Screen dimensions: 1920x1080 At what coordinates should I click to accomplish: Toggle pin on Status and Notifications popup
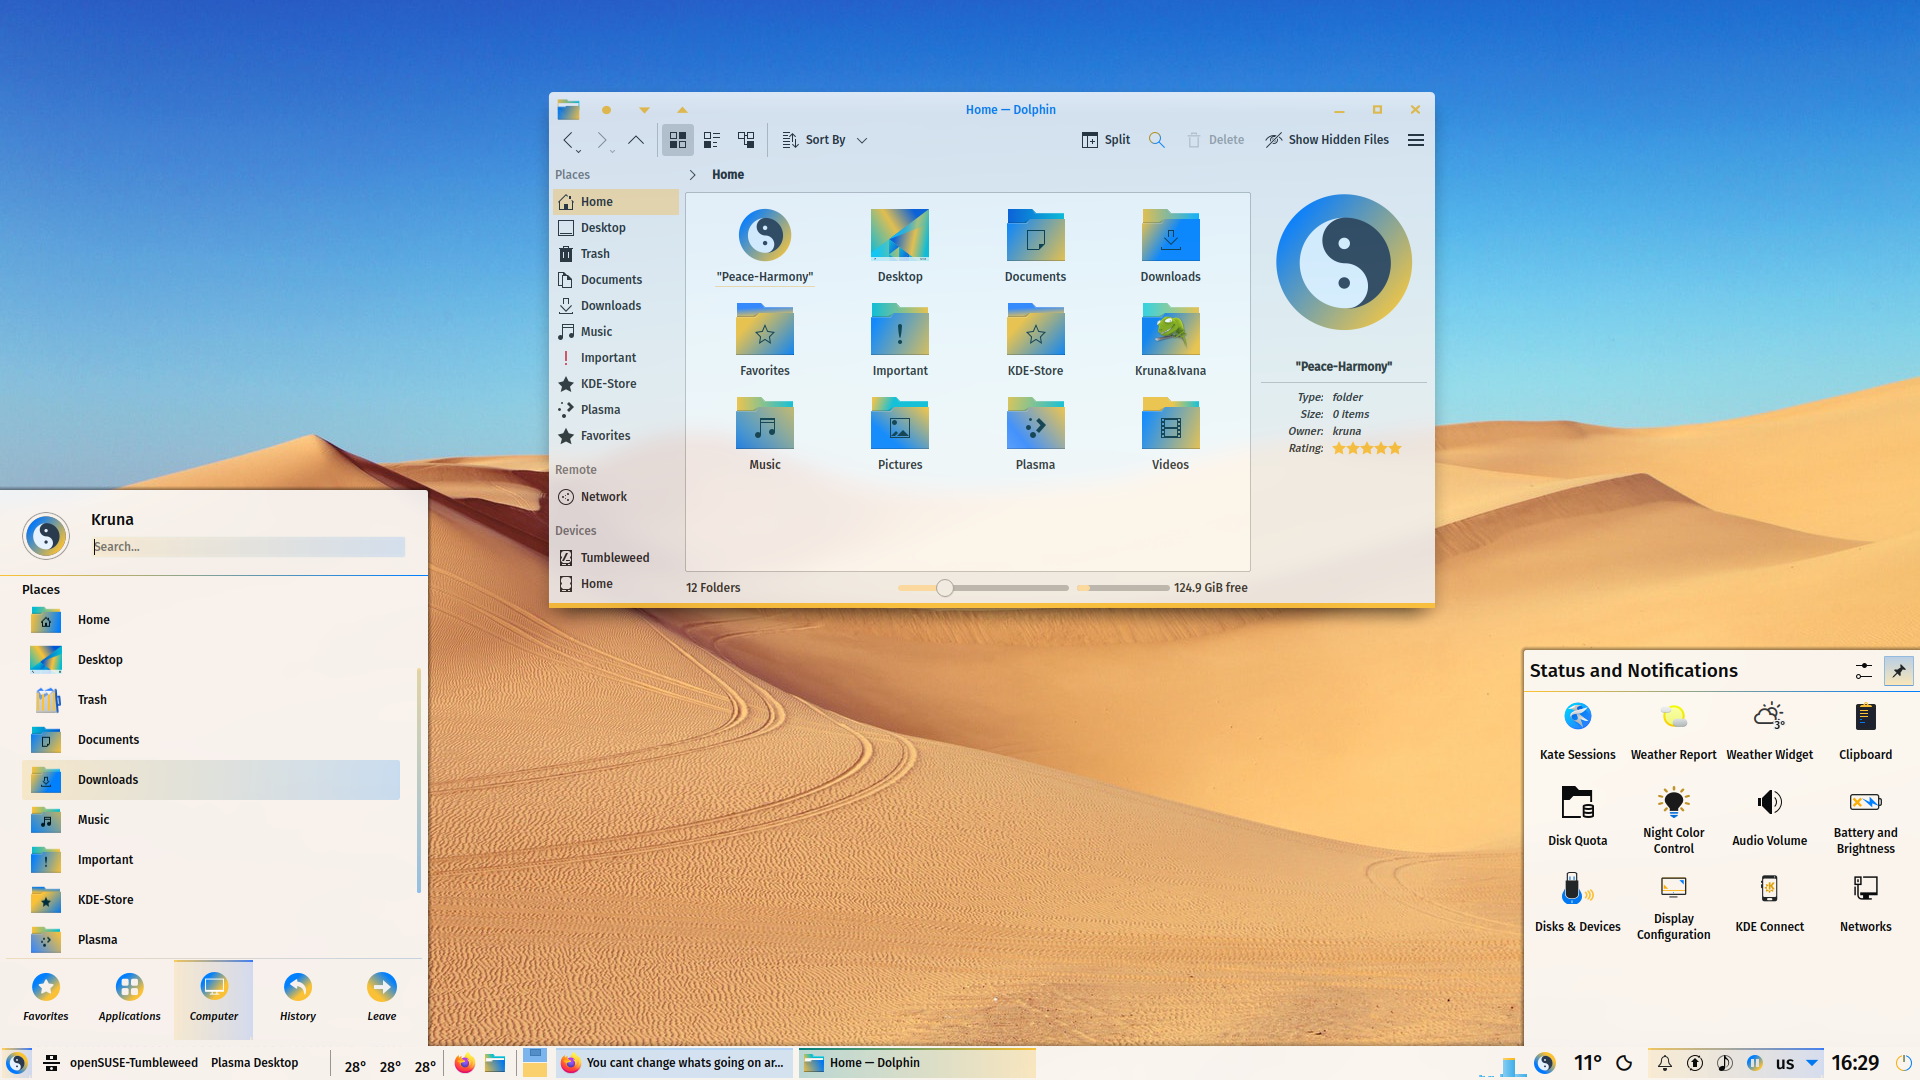pyautogui.click(x=1898, y=671)
